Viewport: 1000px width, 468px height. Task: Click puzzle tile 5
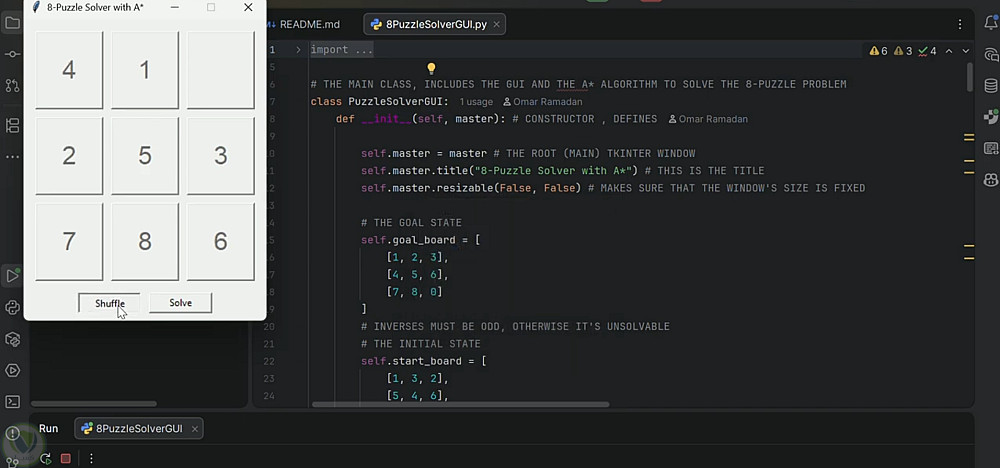145,156
